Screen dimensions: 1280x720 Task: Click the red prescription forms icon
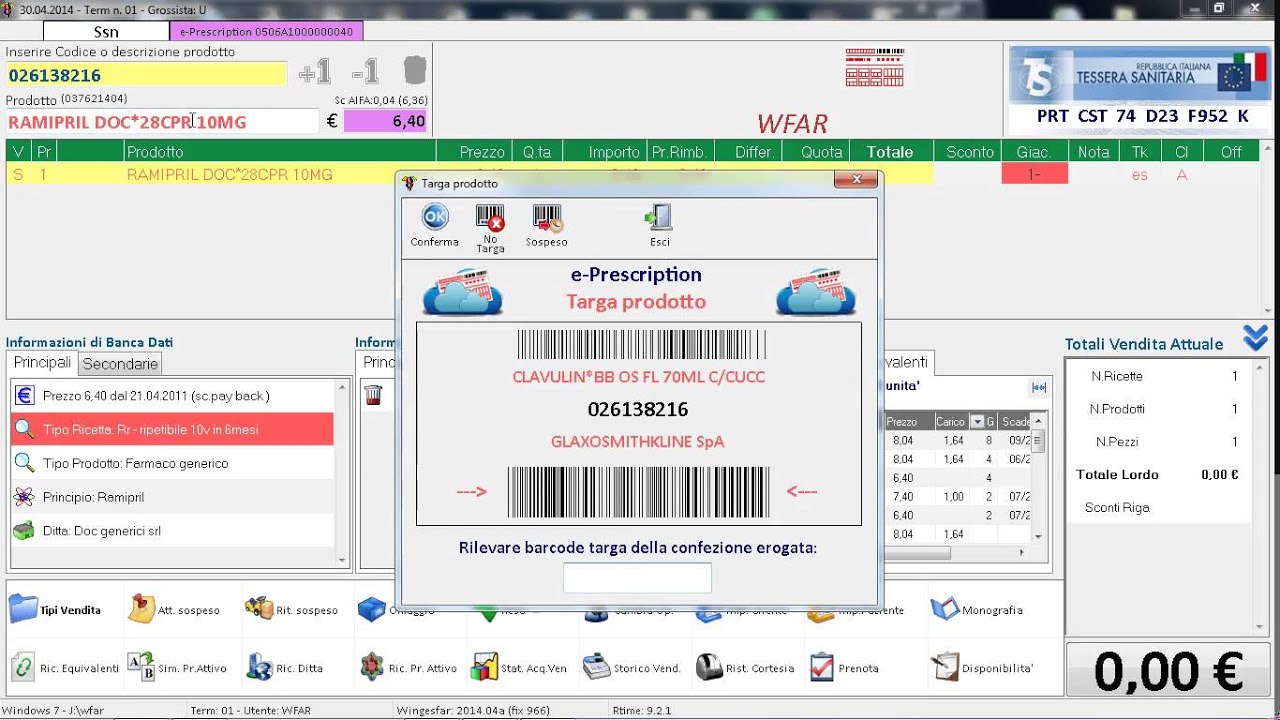click(x=874, y=67)
